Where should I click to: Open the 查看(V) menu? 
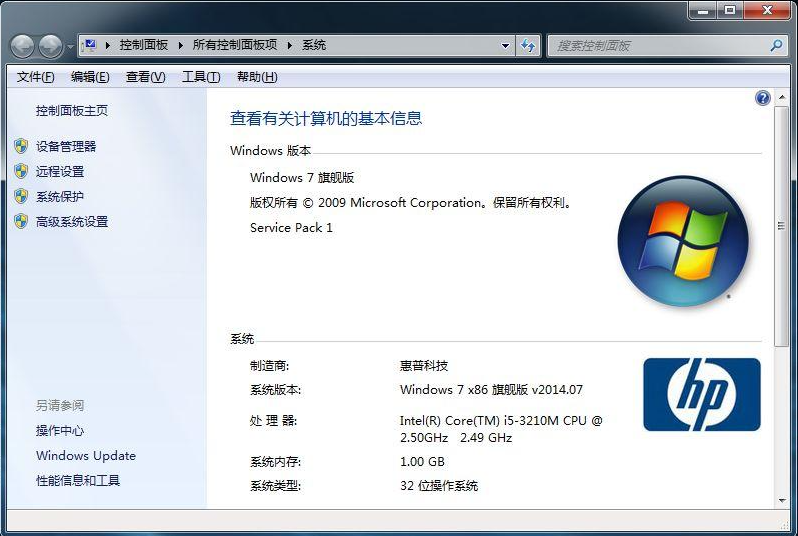145,77
